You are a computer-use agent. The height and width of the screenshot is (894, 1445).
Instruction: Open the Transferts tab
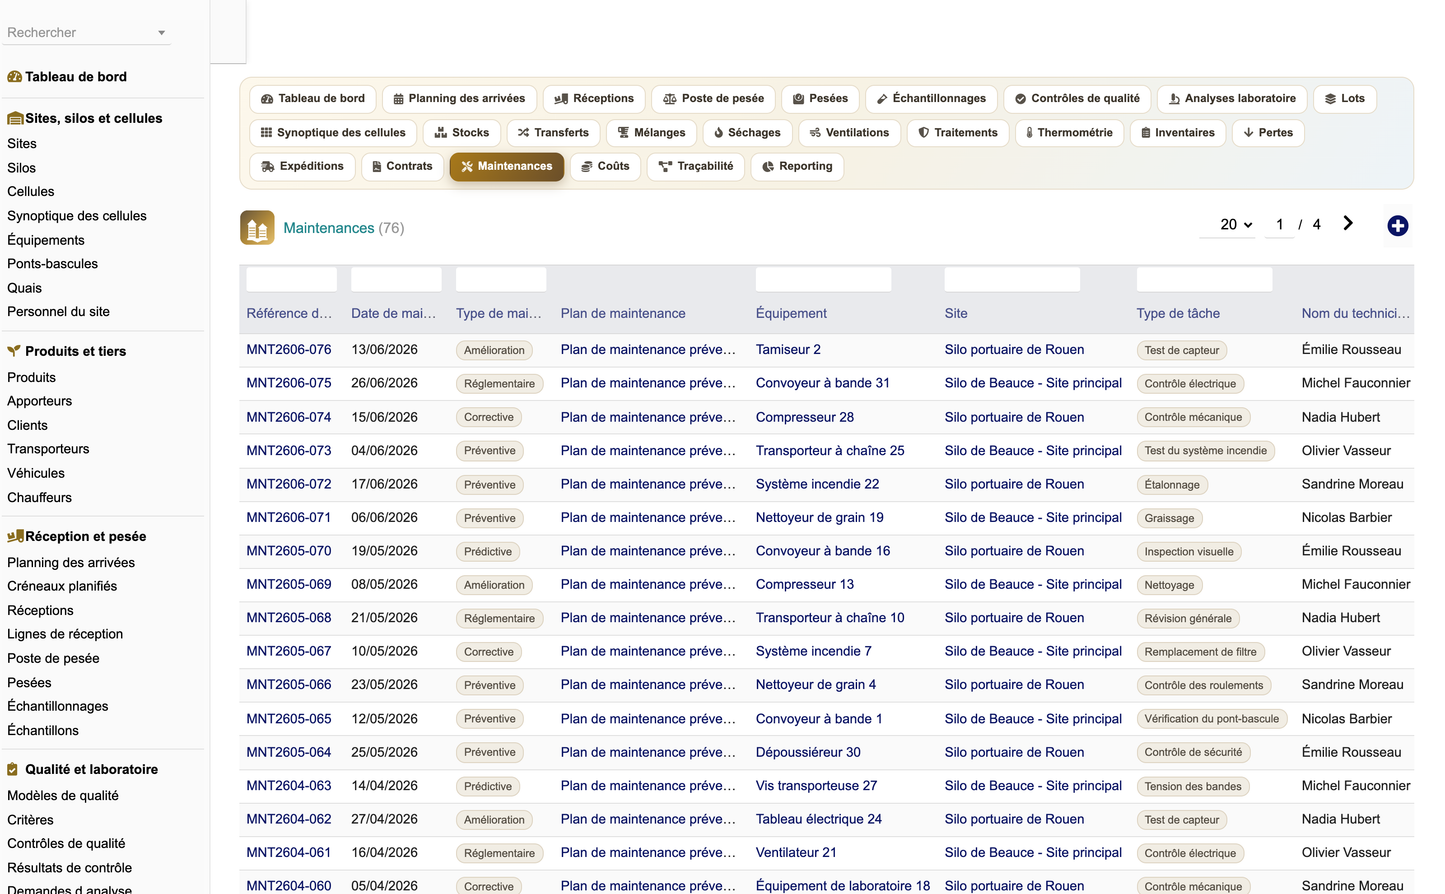(553, 133)
